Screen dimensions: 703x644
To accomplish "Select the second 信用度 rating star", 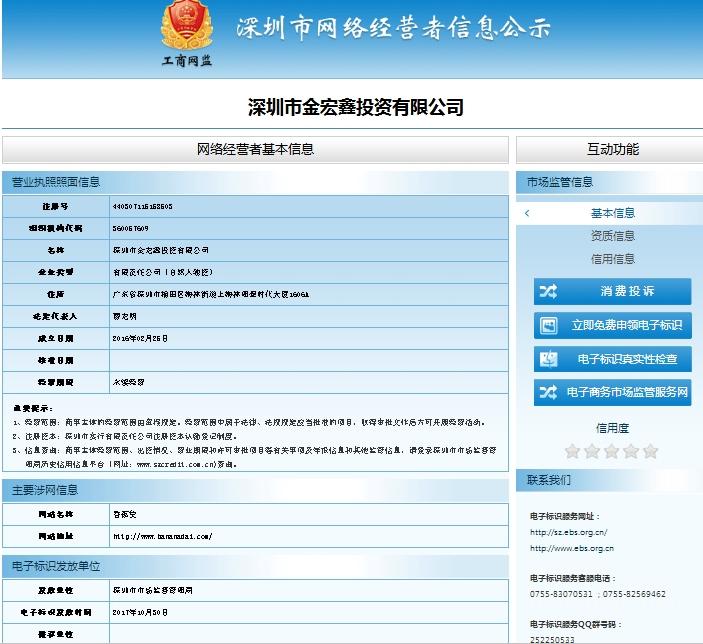I will pos(592,451).
